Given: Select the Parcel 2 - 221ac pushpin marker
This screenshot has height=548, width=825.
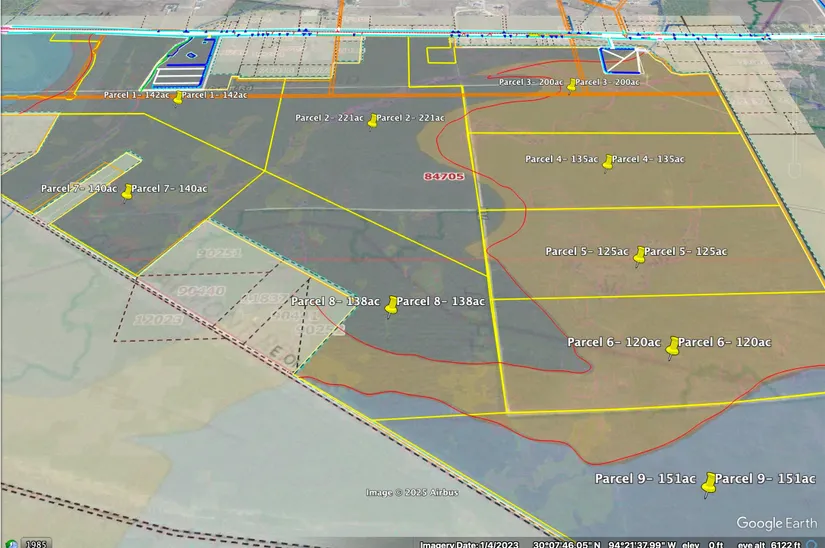Looking at the screenshot, I should coord(373,120).
